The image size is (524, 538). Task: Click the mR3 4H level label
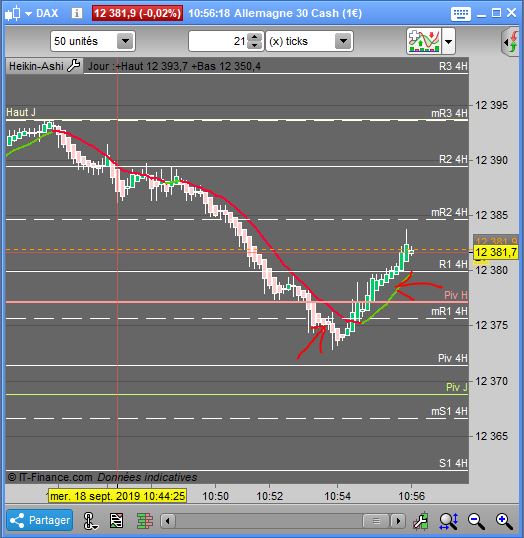click(x=450, y=113)
